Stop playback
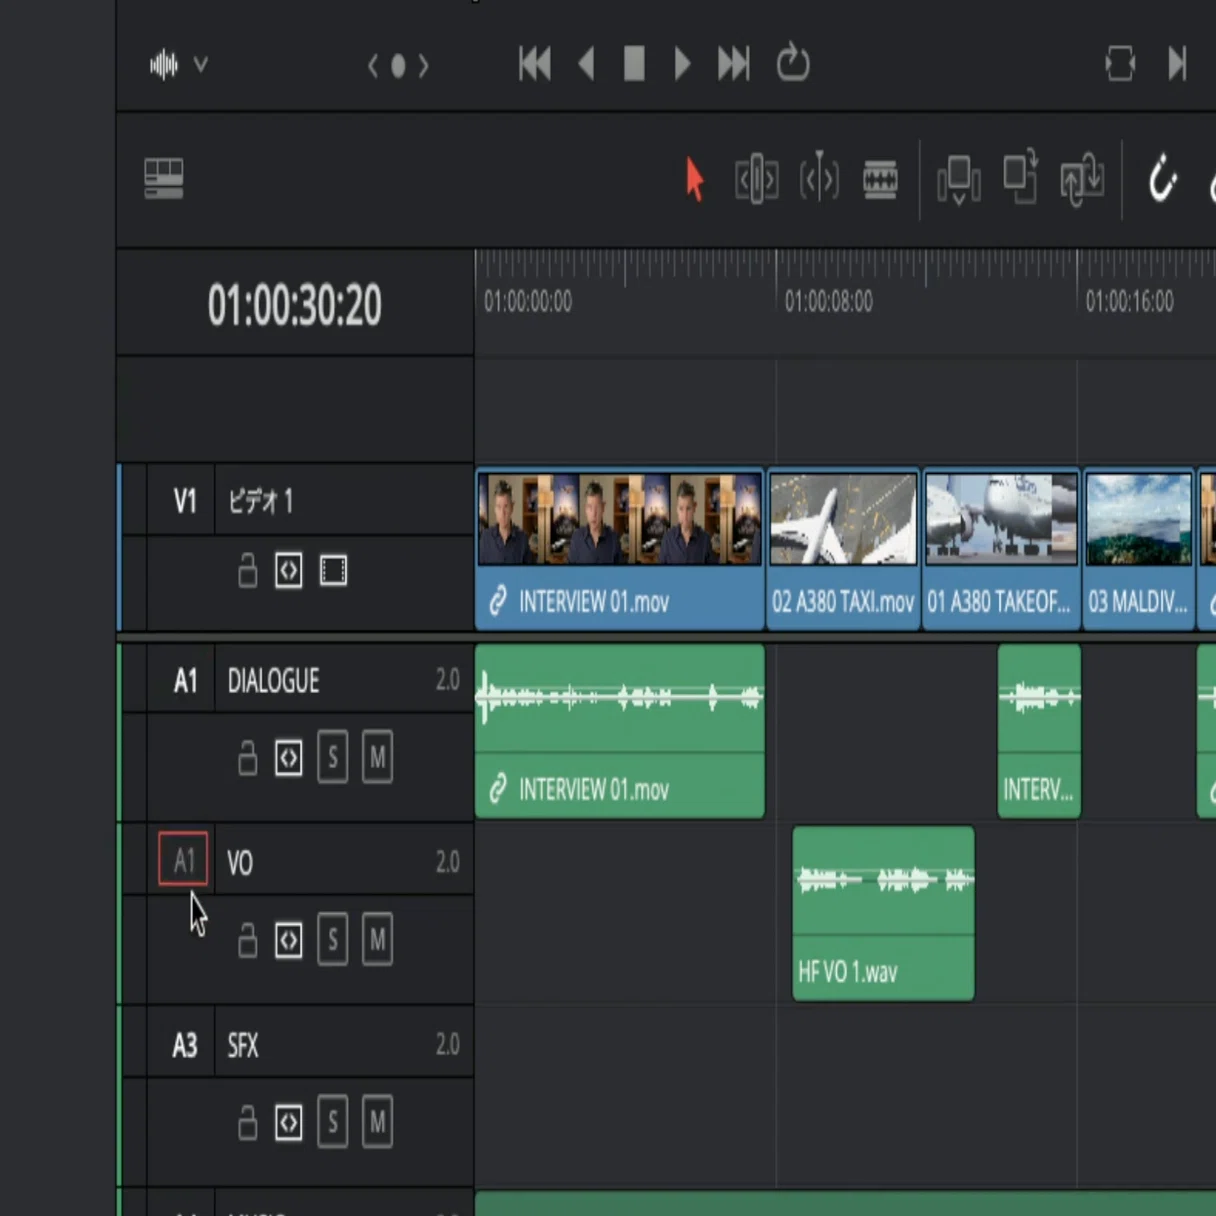Screen dimensions: 1216x1216 [634, 64]
